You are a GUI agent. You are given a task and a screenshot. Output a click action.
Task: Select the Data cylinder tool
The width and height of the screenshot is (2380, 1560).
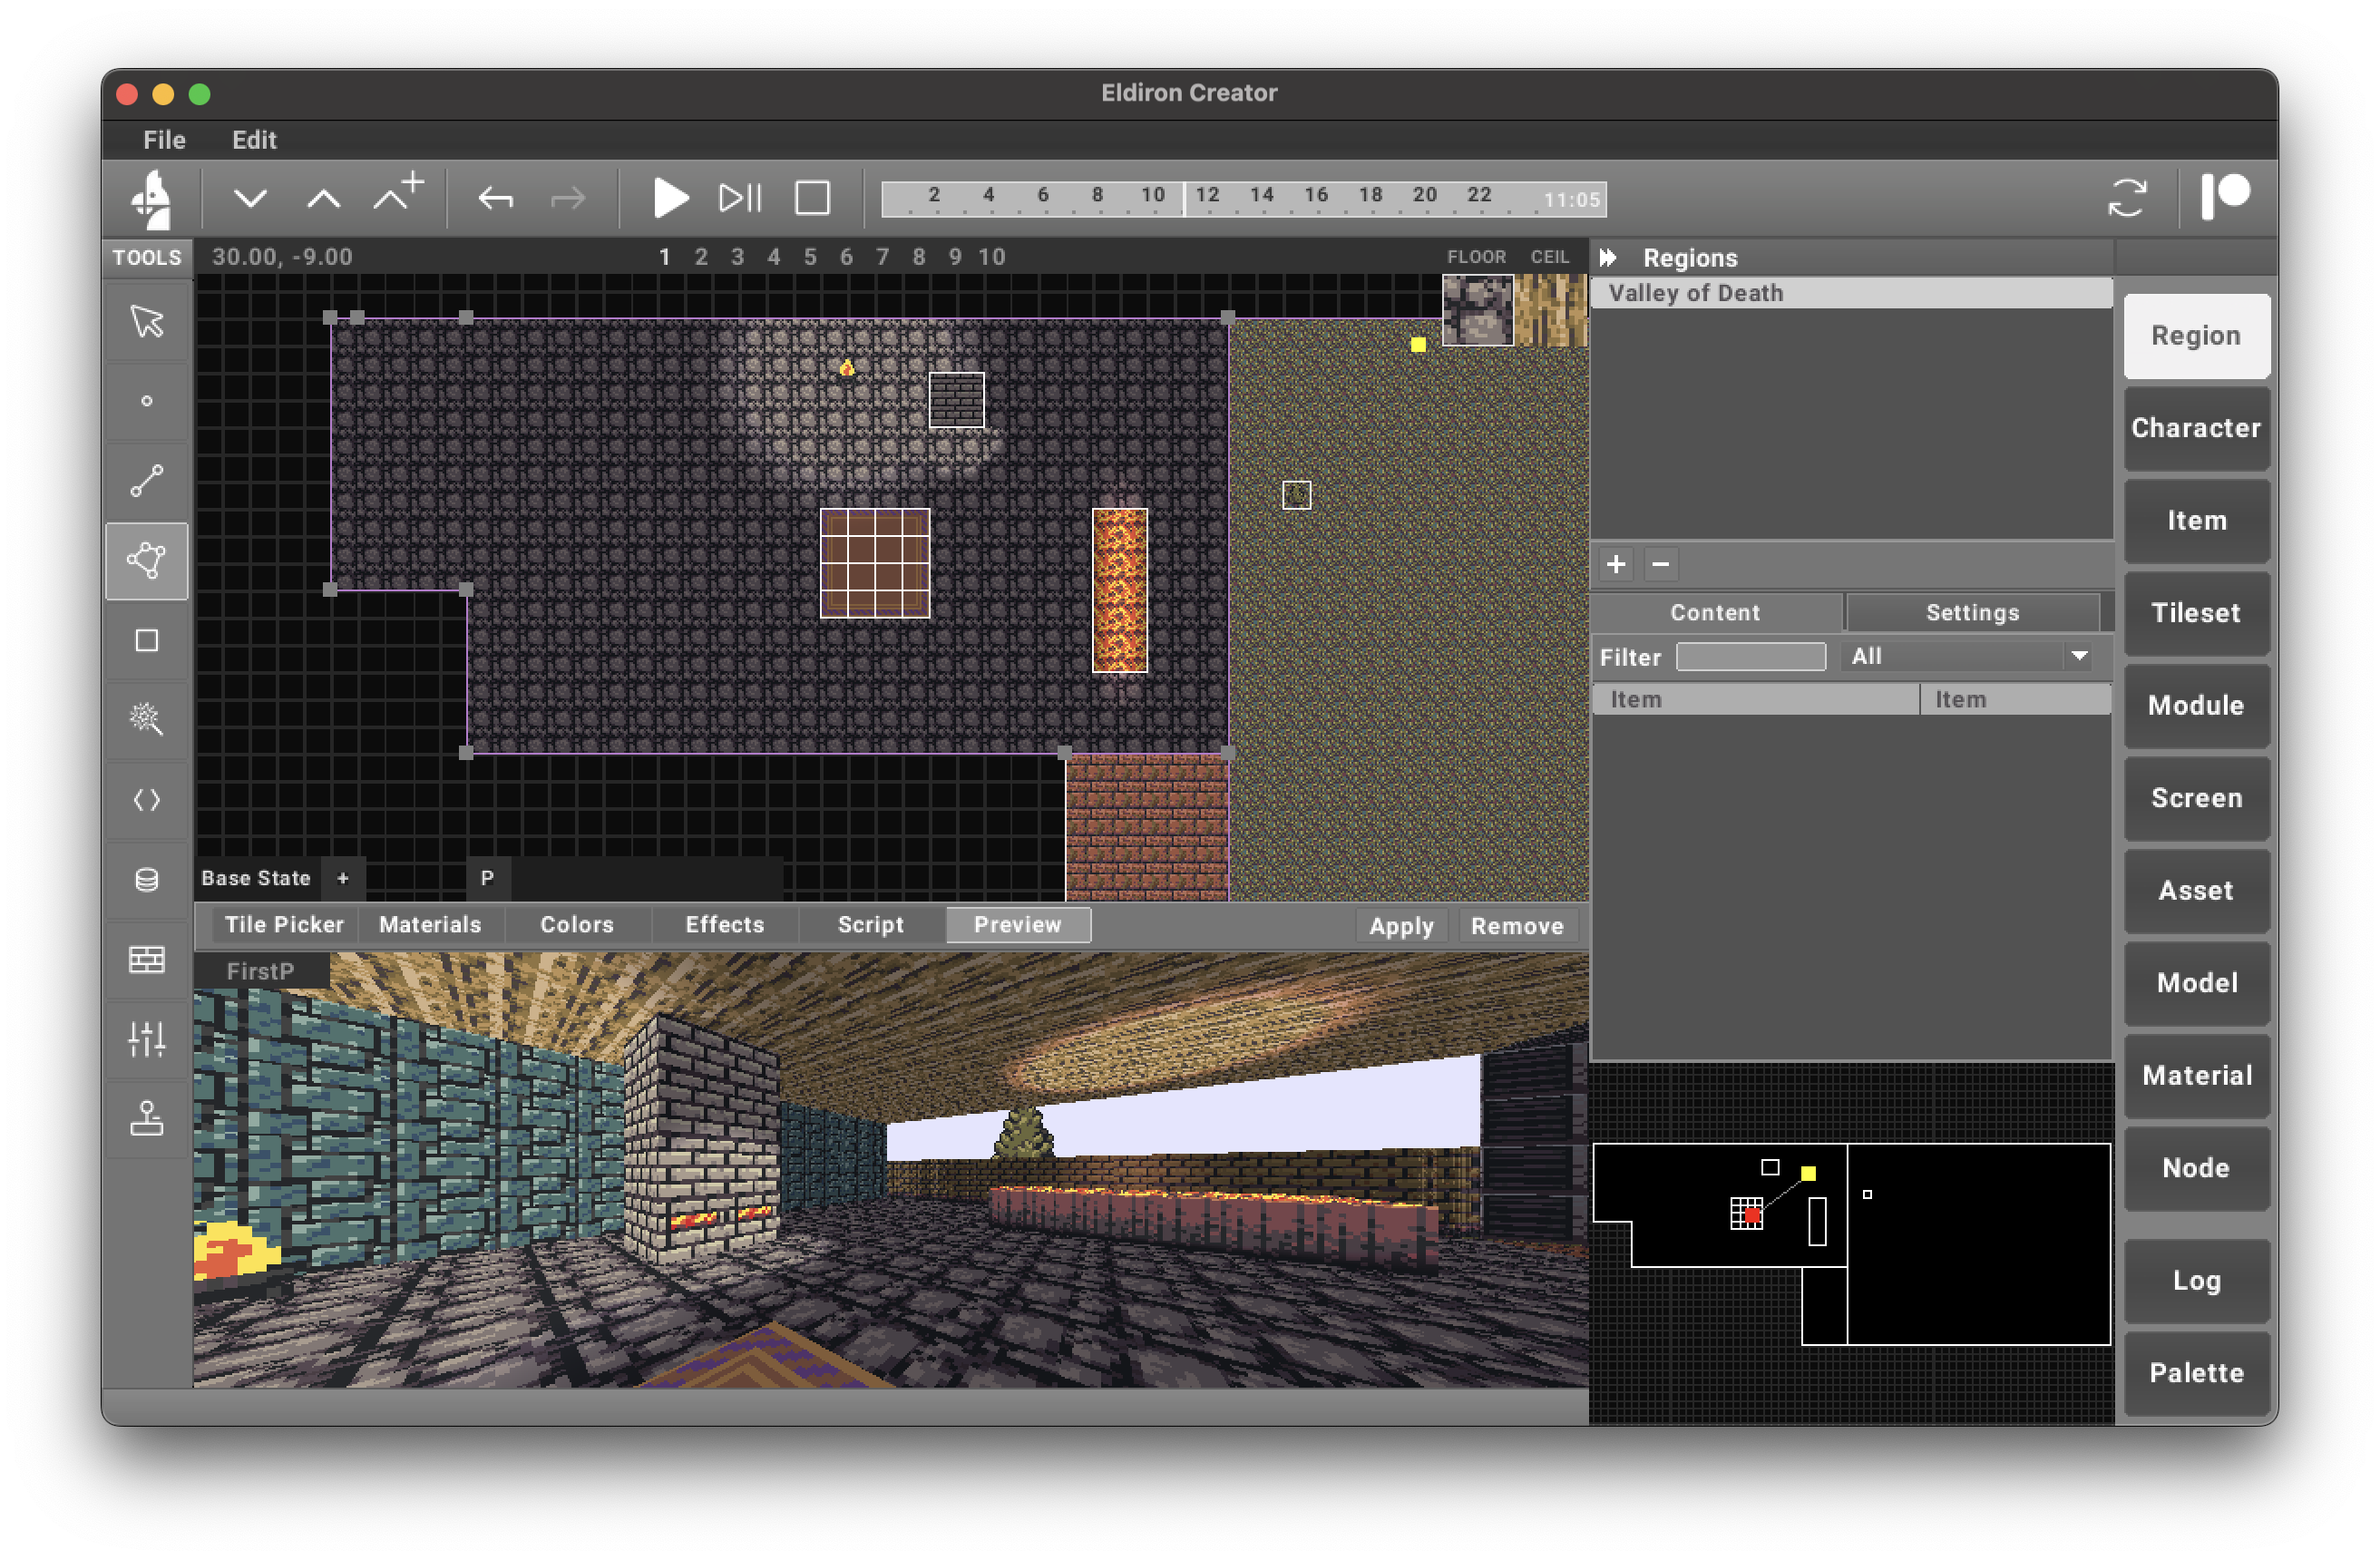147,880
